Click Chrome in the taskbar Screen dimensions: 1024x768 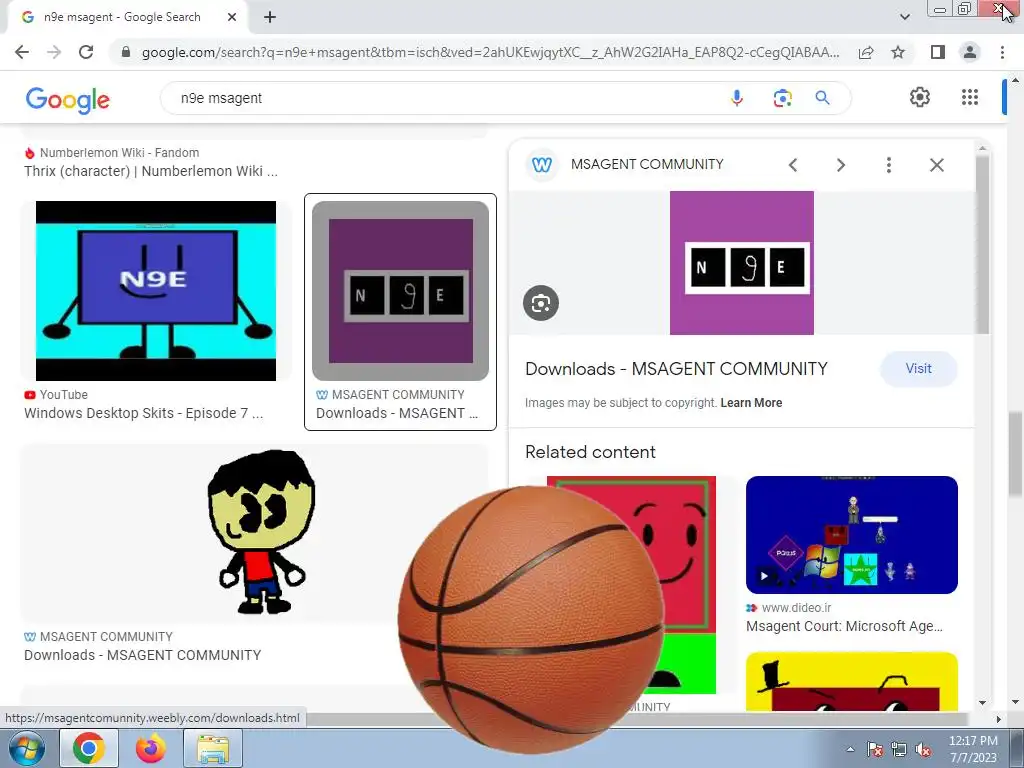[89, 748]
